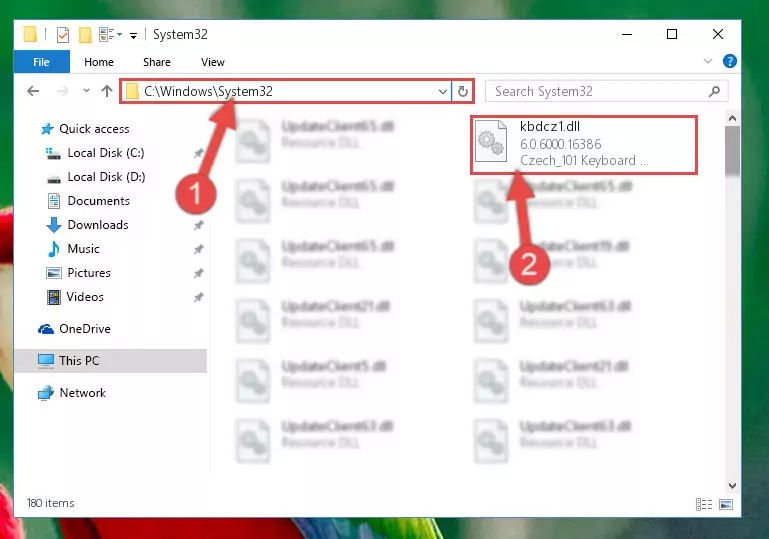Click the address bar path C:\Windows\System32
The width and height of the screenshot is (769, 539).
click(x=208, y=92)
